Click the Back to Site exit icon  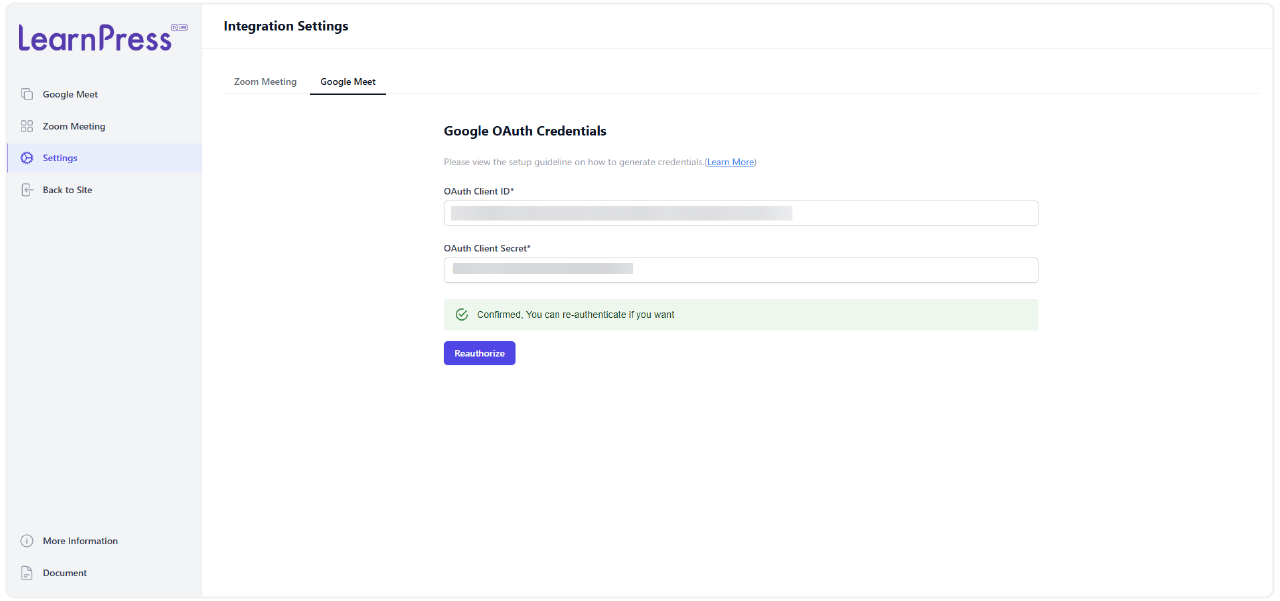pyautogui.click(x=27, y=190)
